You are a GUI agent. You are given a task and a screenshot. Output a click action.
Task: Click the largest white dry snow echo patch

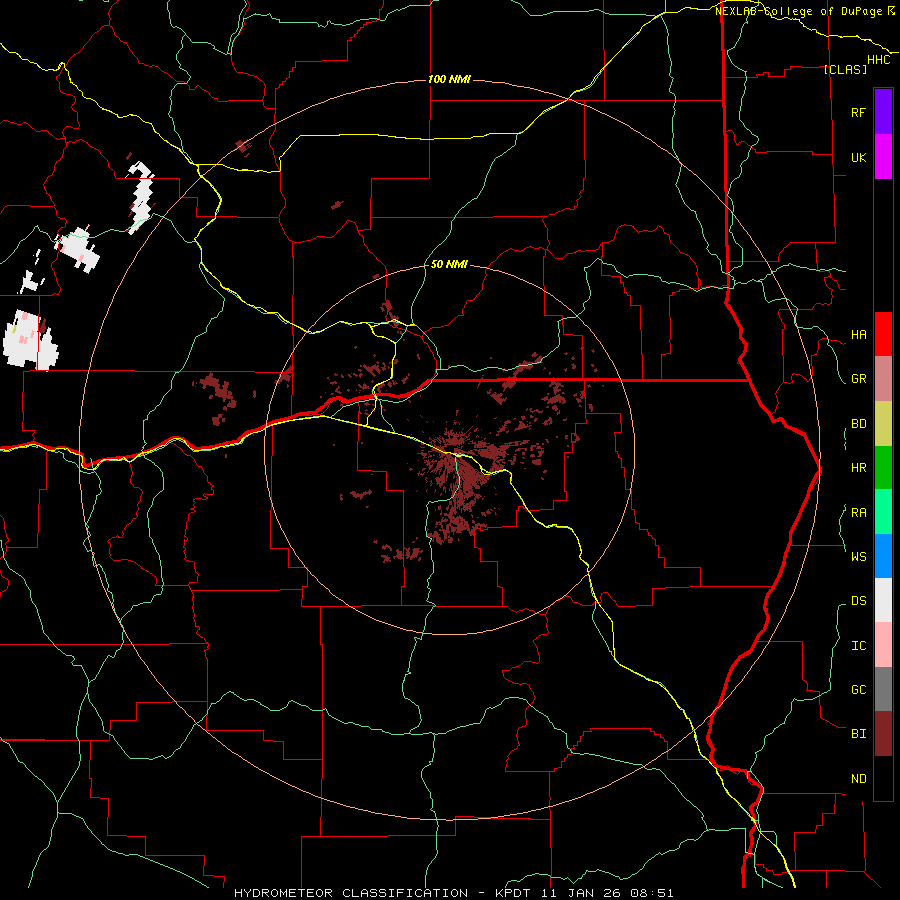coord(30,340)
